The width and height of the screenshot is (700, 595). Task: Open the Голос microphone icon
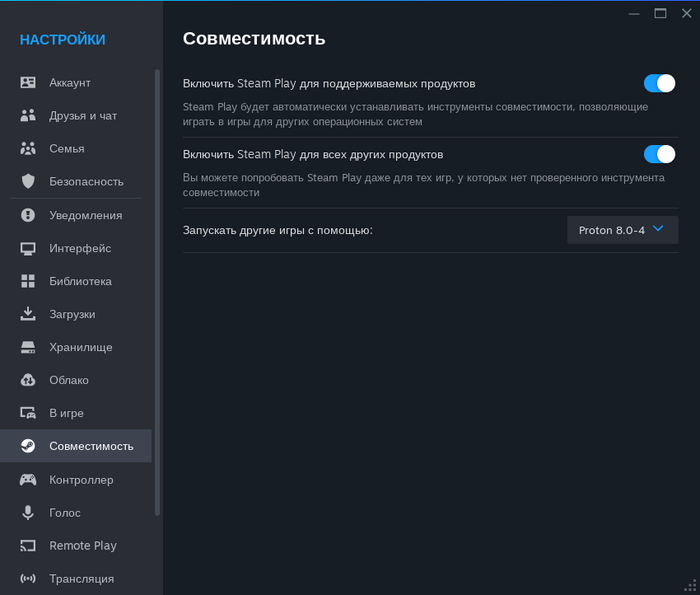point(28,512)
